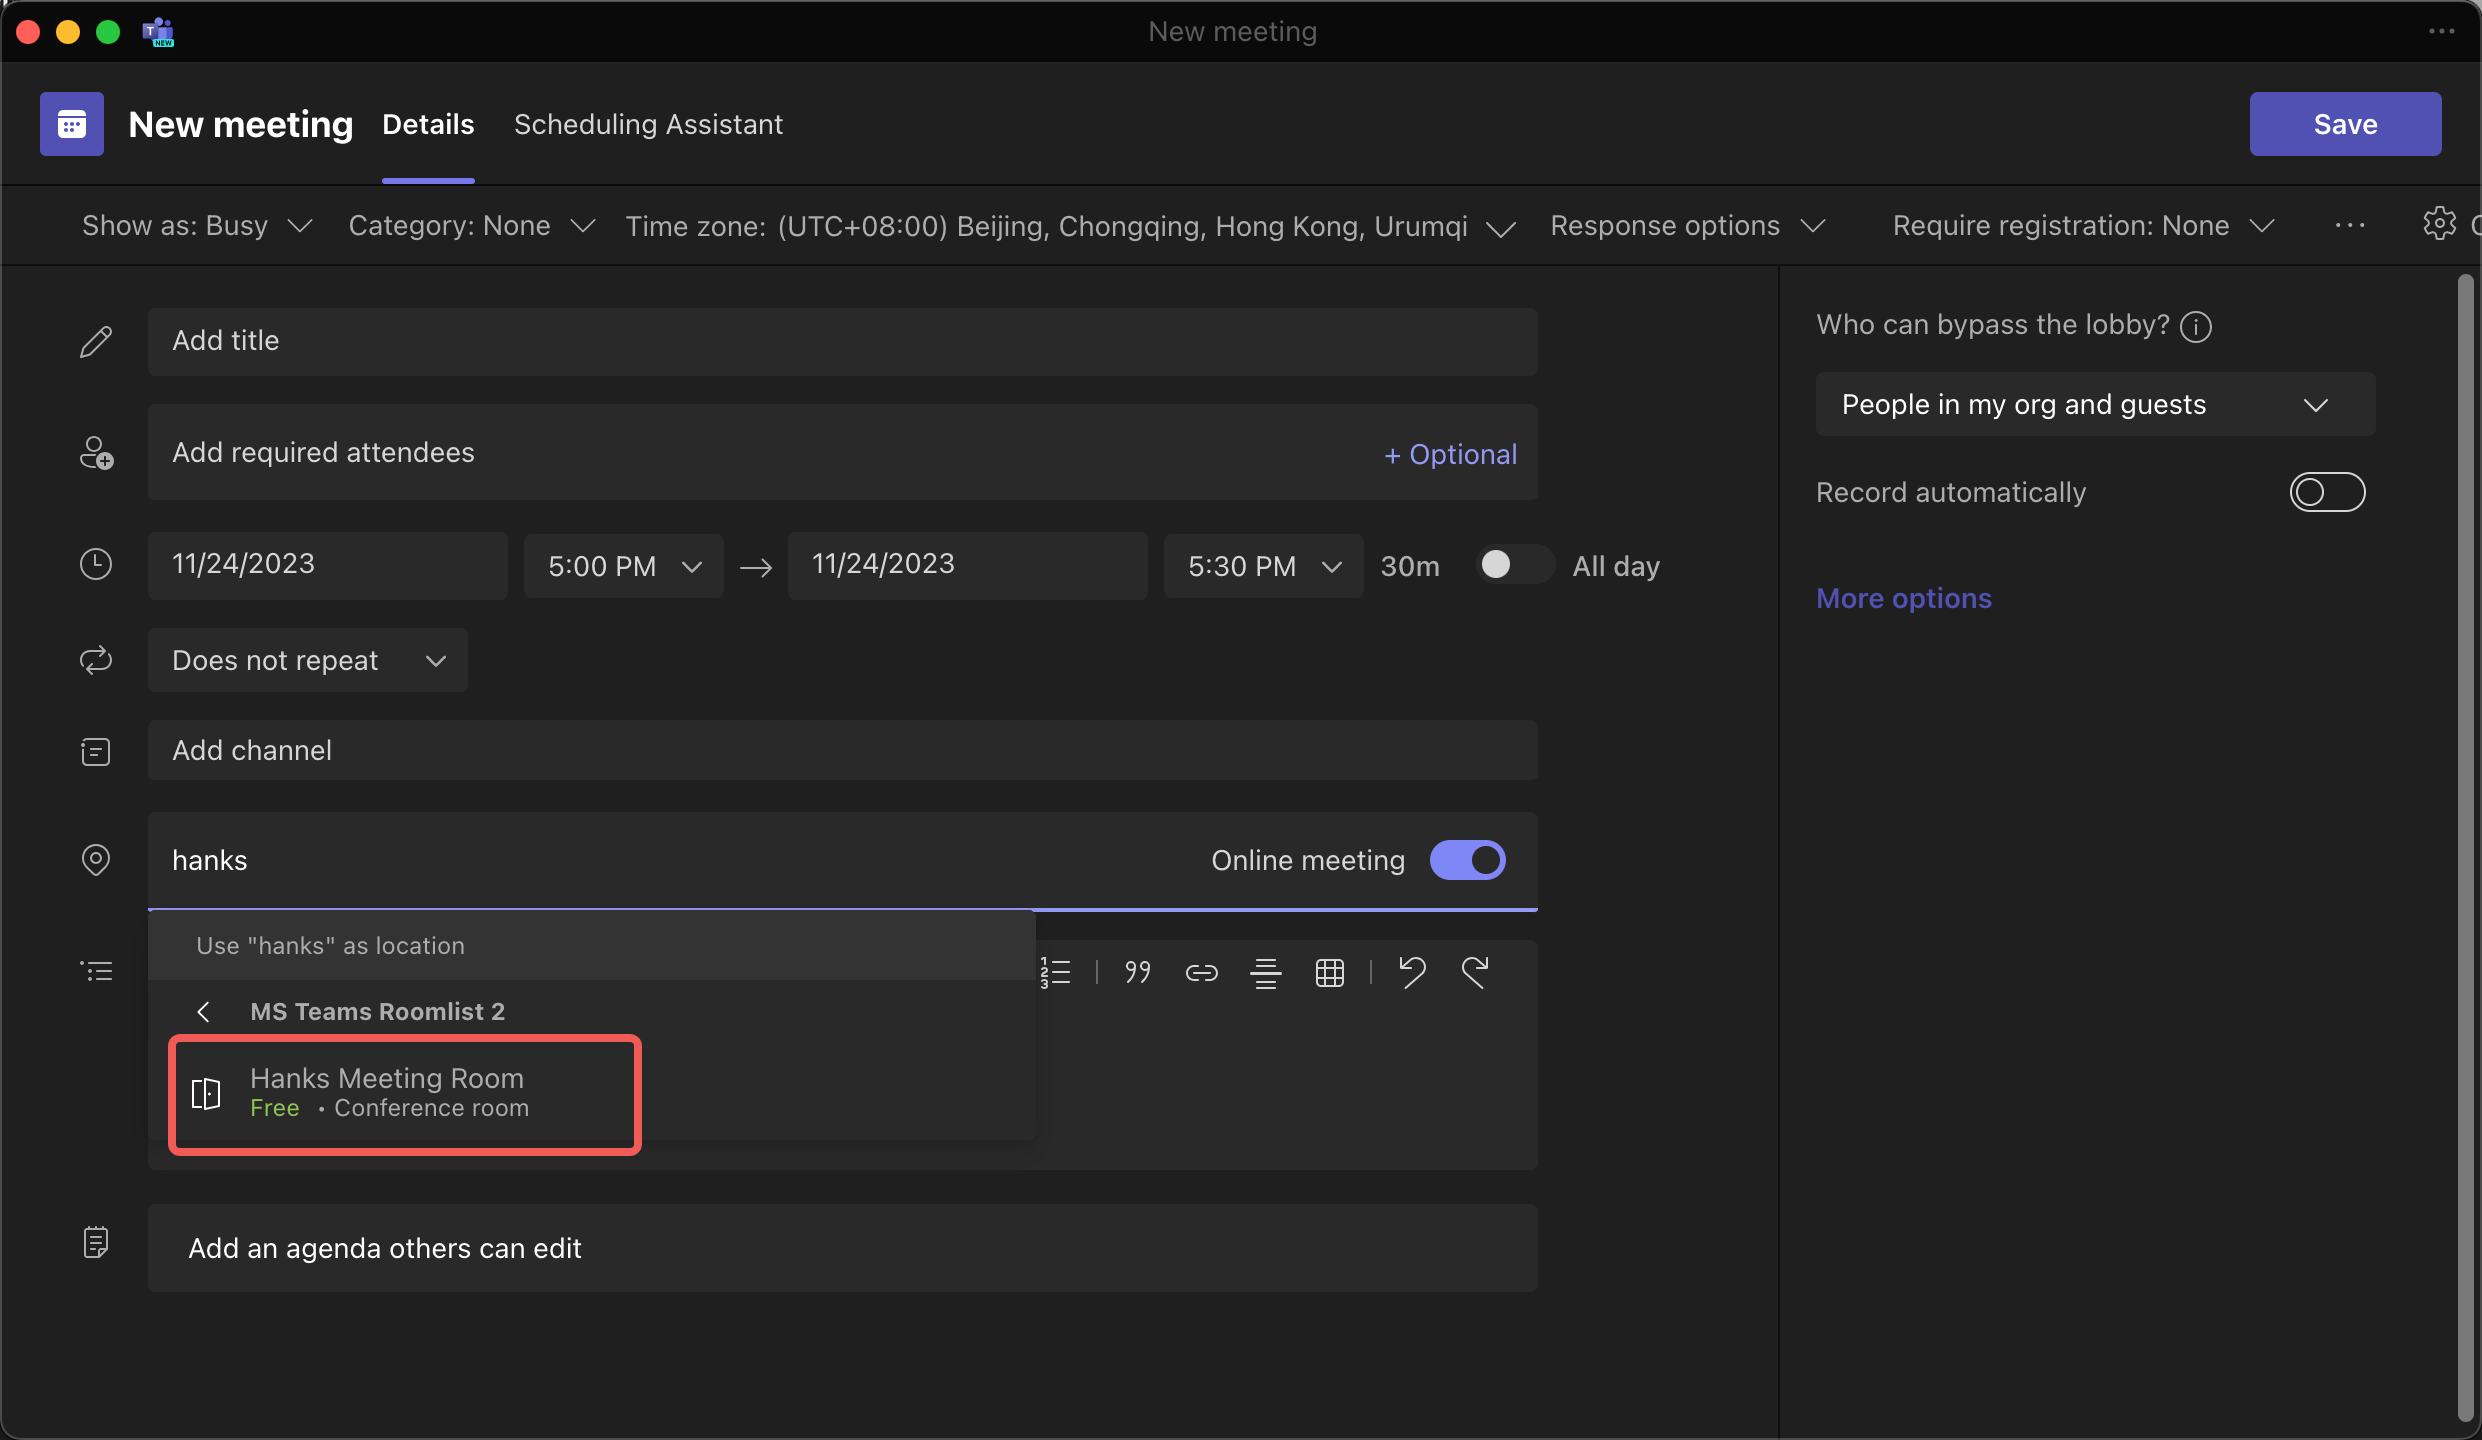This screenshot has height=1440, width=2482.
Task: Open the Show as: Busy dropdown
Action: 197,226
